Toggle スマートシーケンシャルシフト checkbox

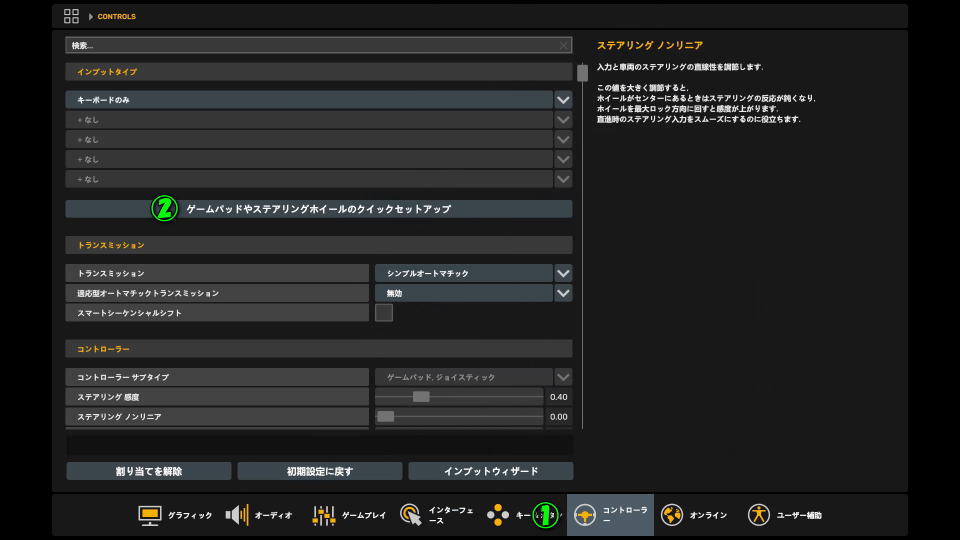point(384,313)
